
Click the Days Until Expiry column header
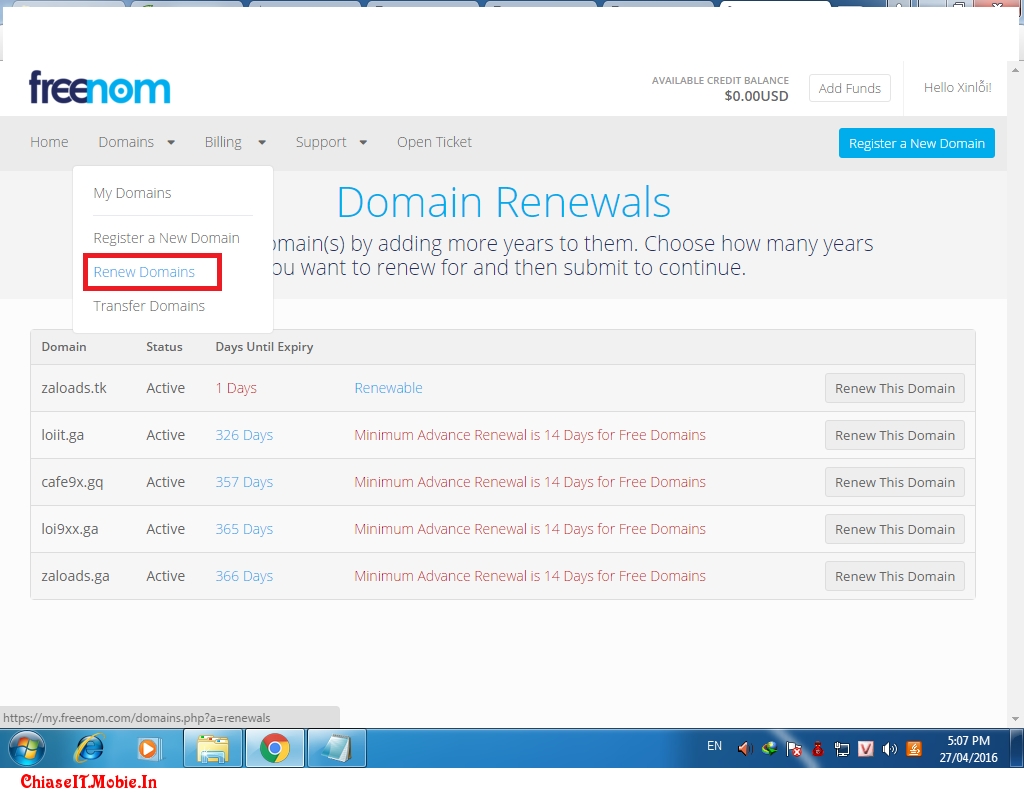coord(264,347)
